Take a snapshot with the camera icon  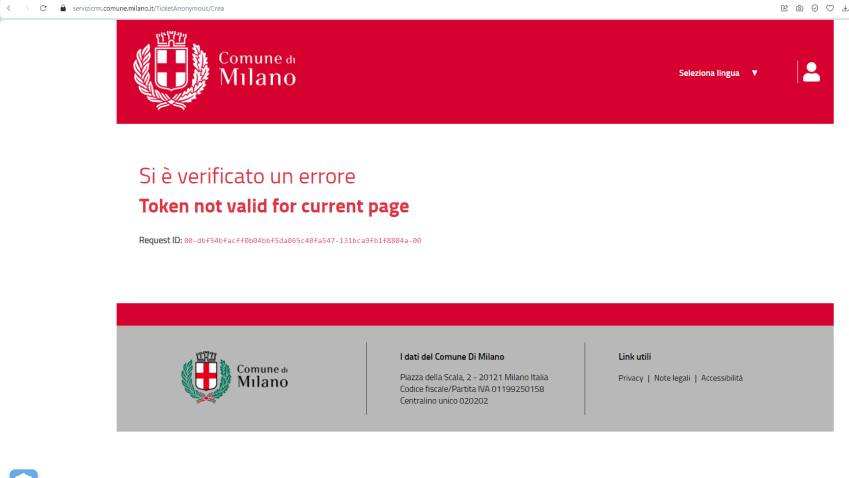(x=799, y=8)
